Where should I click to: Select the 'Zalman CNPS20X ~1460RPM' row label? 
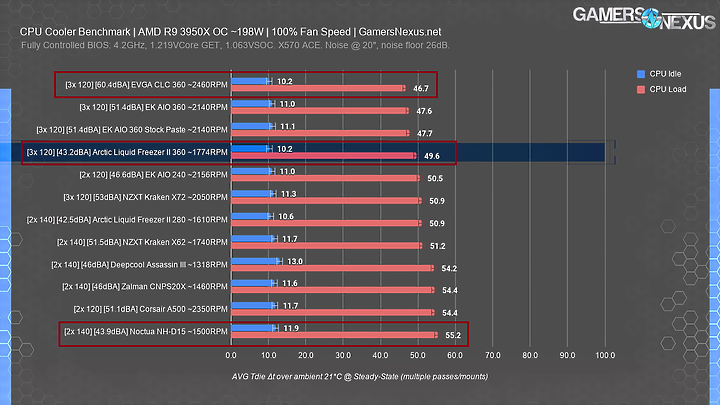pos(145,287)
